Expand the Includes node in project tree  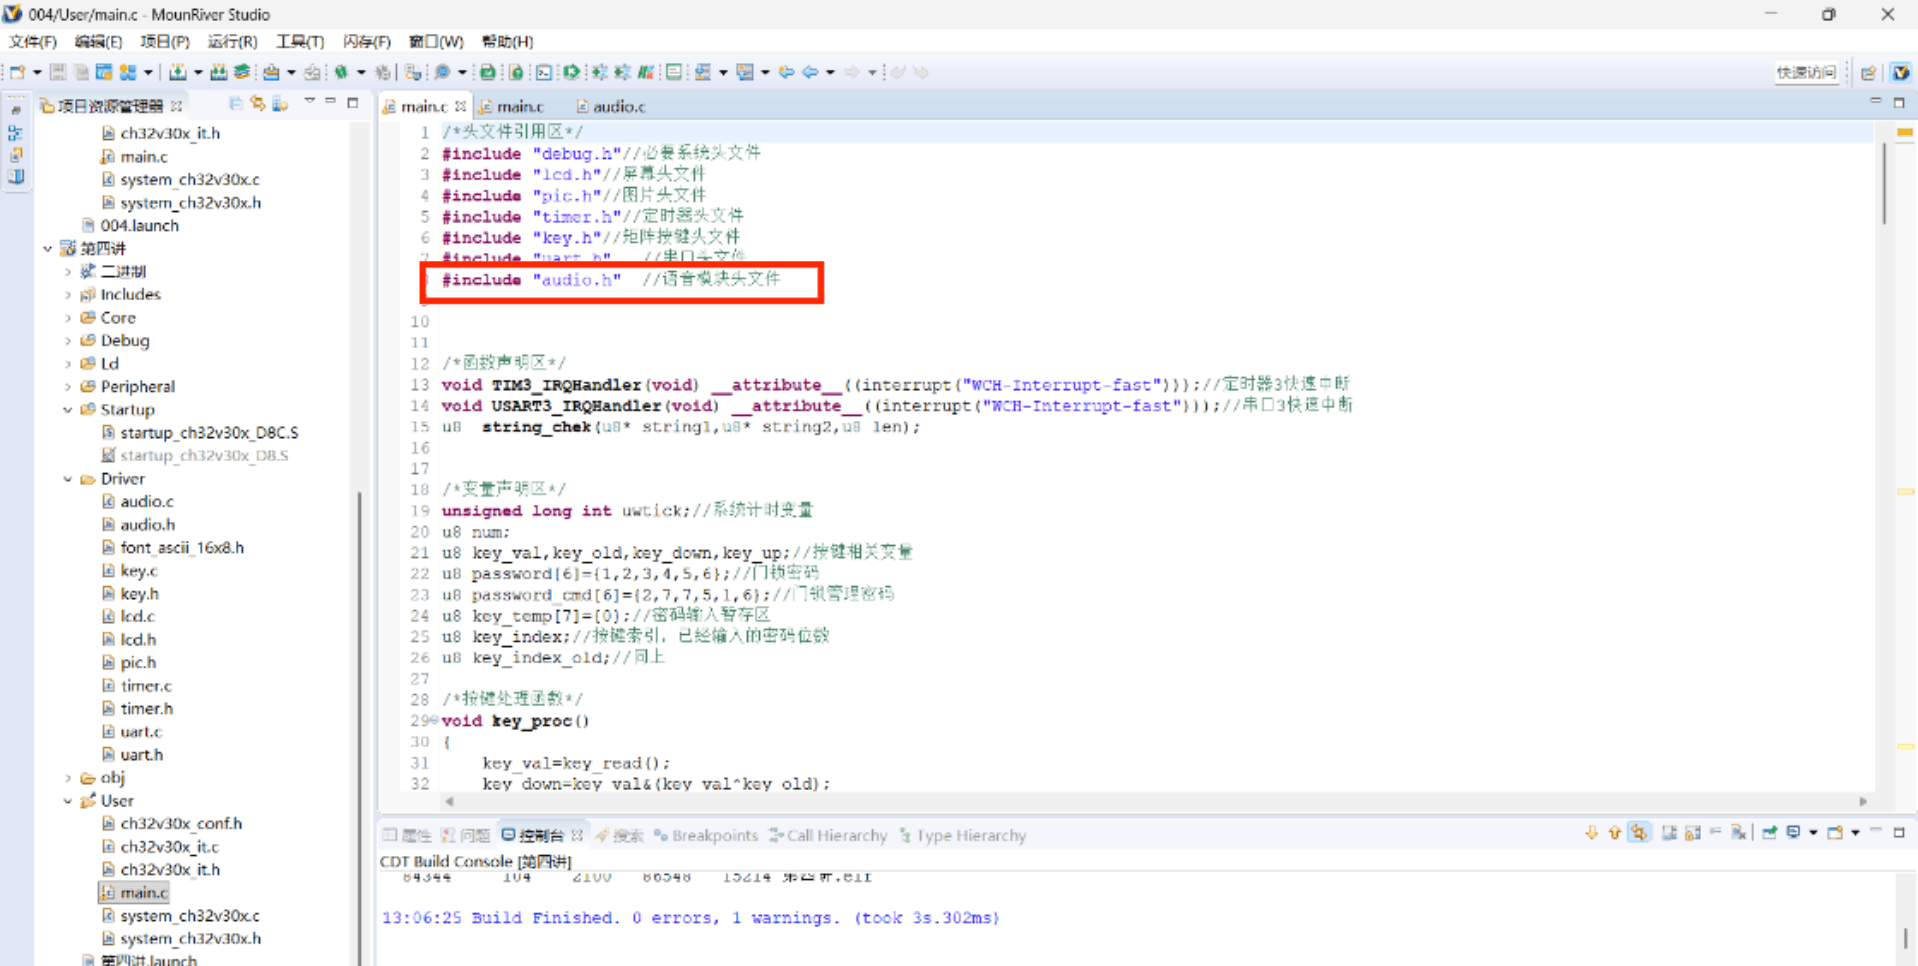pyautogui.click(x=68, y=295)
